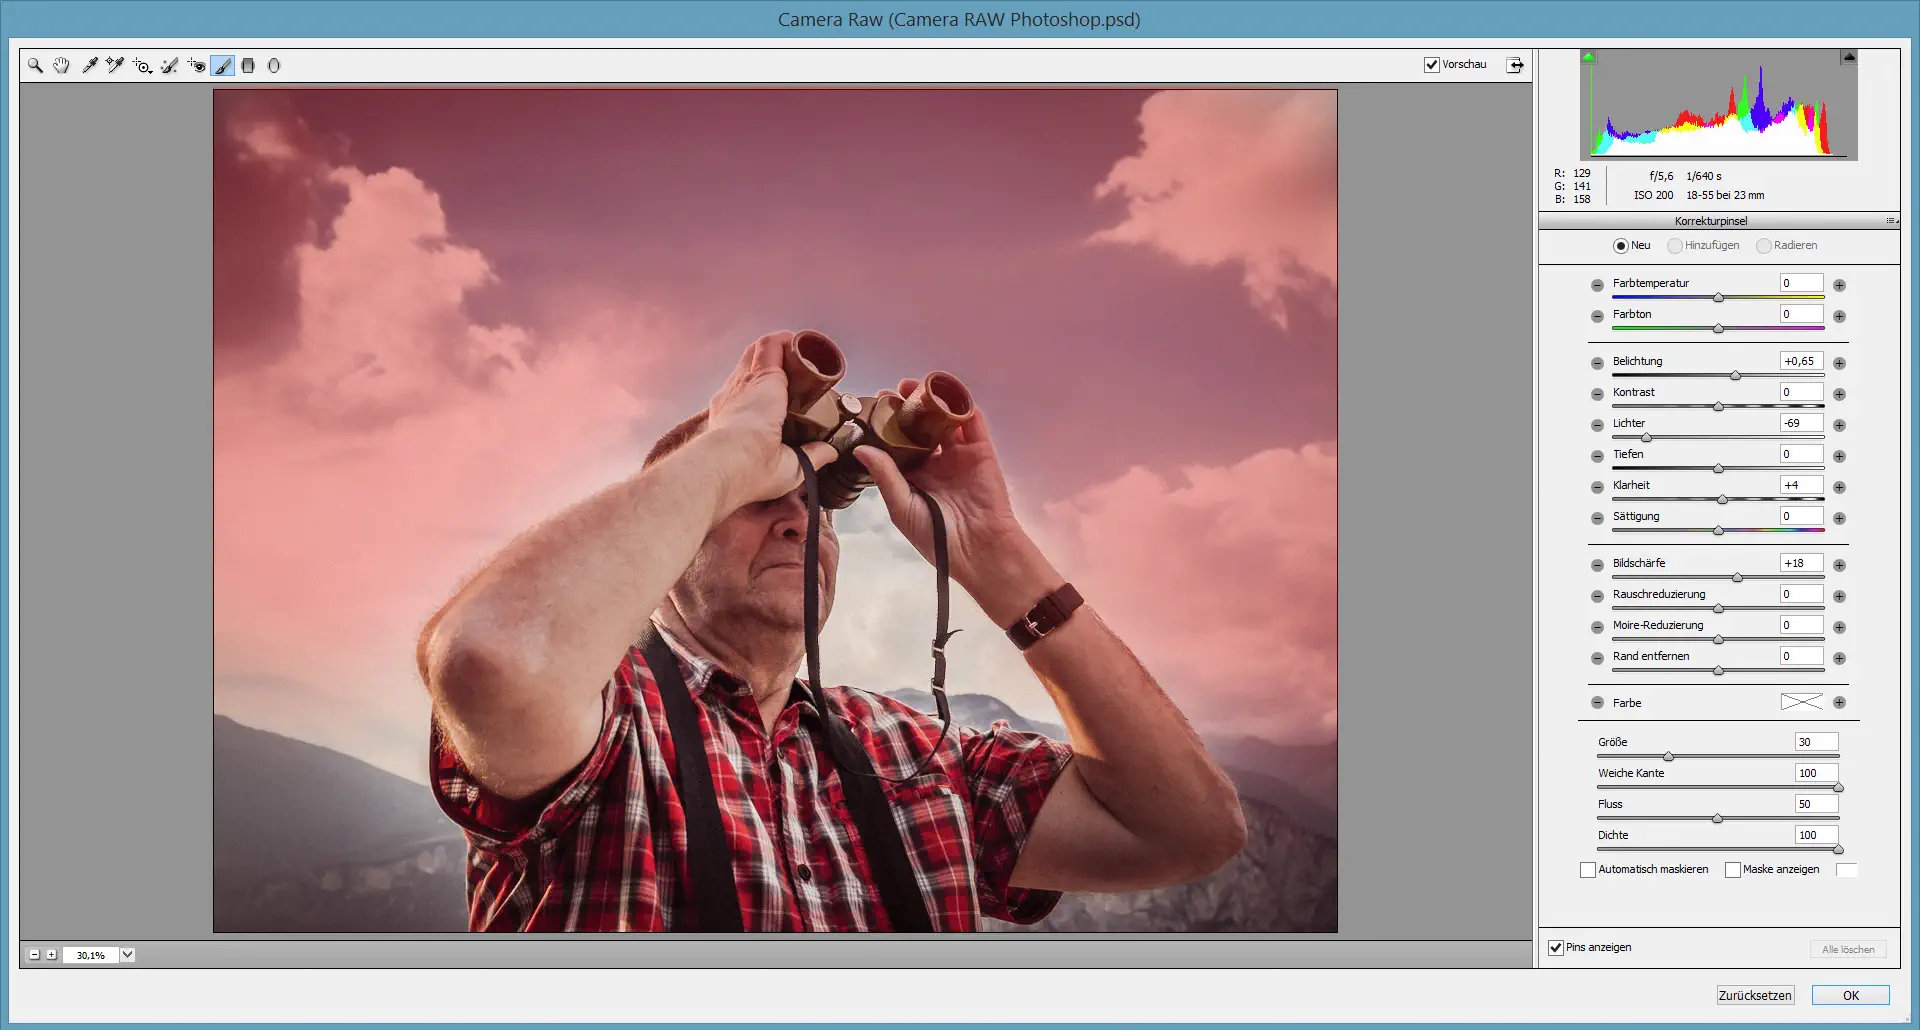Select the Zoom tool
1920x1030 pixels.
35,65
